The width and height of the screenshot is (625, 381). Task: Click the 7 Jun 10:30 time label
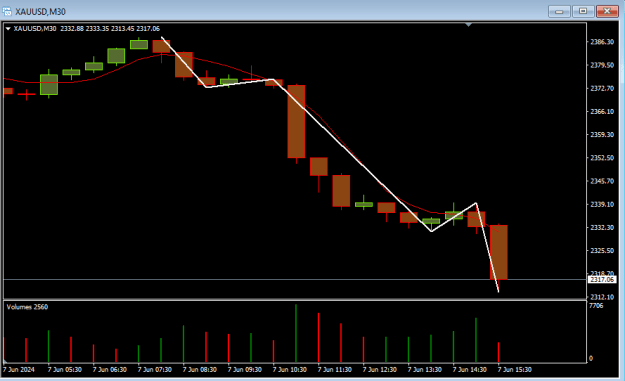(290, 370)
